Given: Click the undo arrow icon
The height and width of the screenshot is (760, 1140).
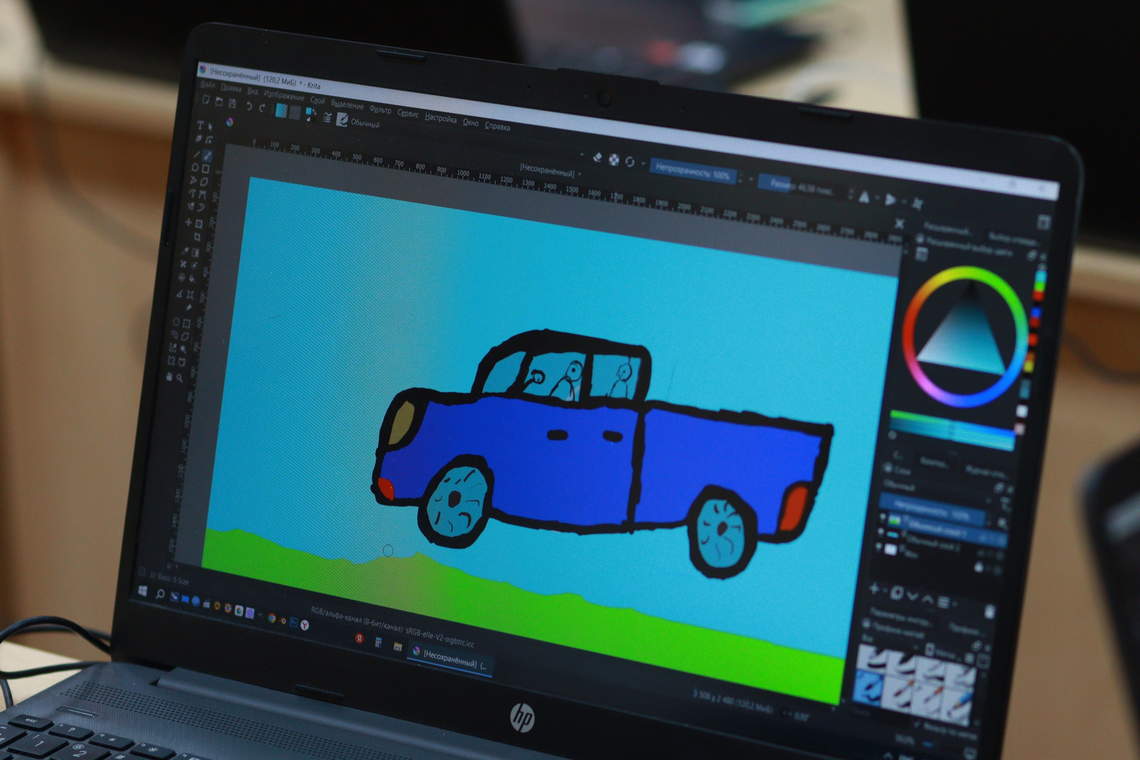Looking at the screenshot, I should click(x=249, y=106).
